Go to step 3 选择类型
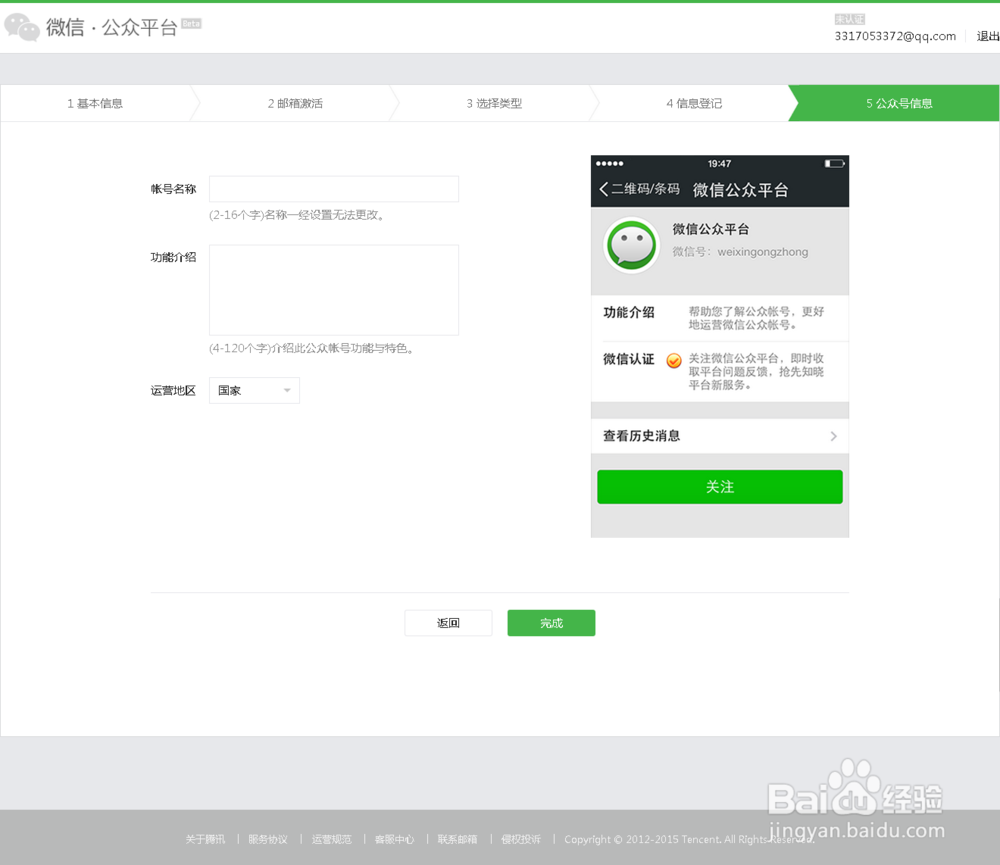This screenshot has width=1000, height=865. [494, 103]
